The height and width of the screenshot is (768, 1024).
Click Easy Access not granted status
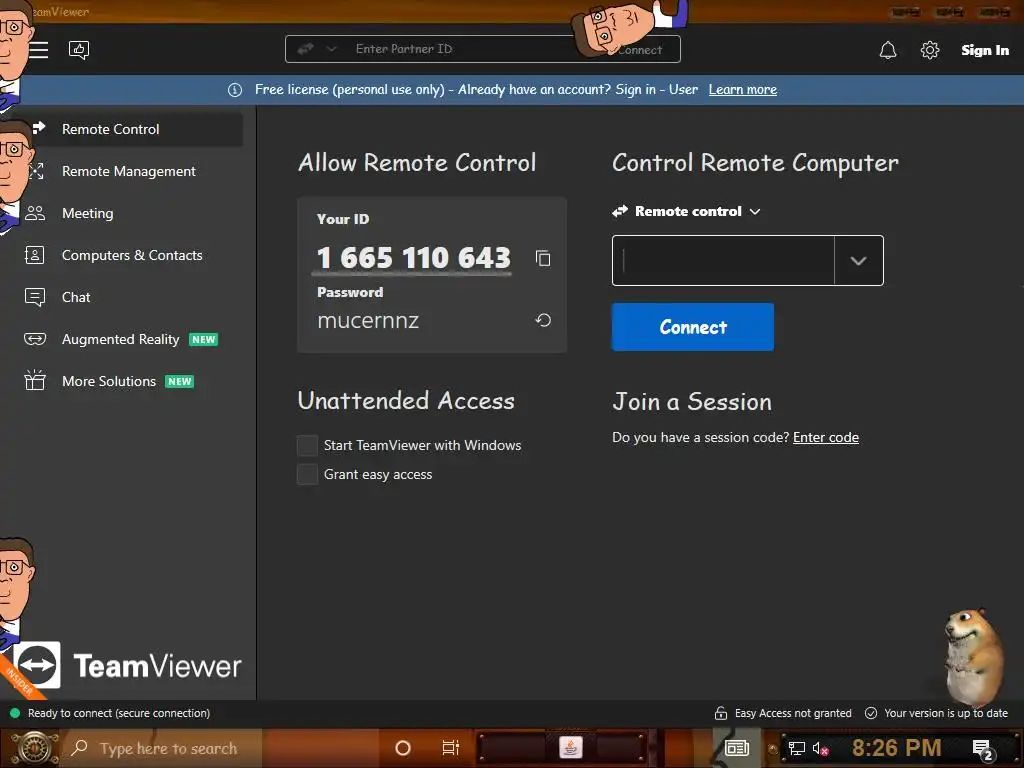click(x=793, y=713)
